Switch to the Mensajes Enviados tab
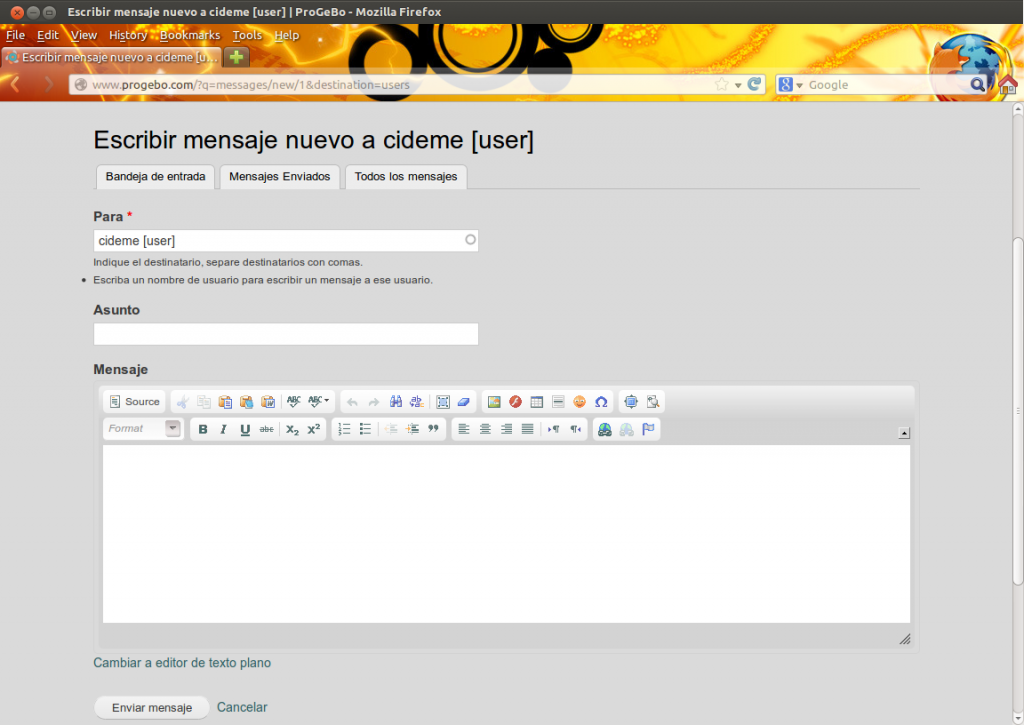The height and width of the screenshot is (725, 1024). pos(280,177)
